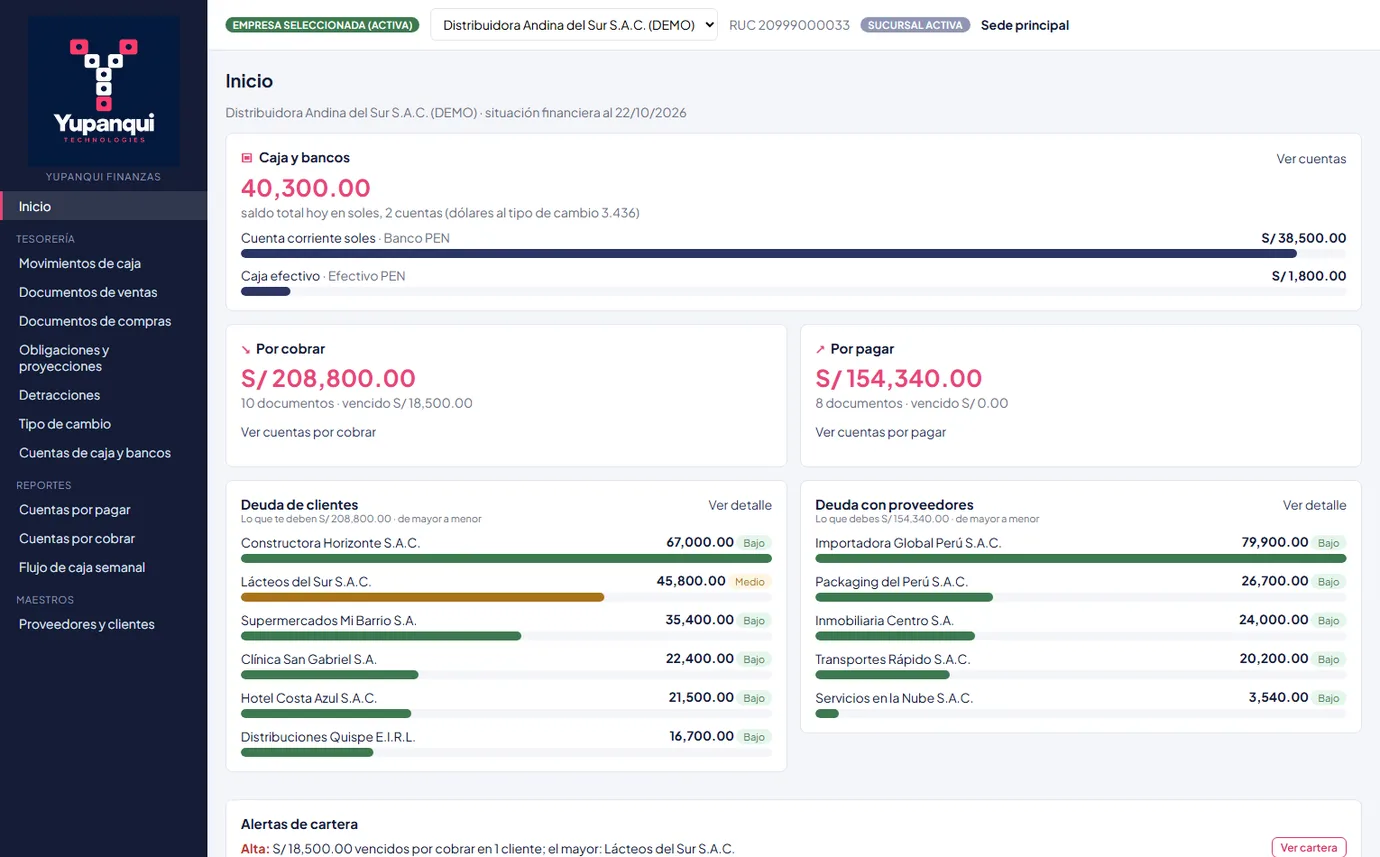The height and width of the screenshot is (857, 1380).
Task: Select Importadora Global Perú S.A.C.
Action: pos(1081,549)
